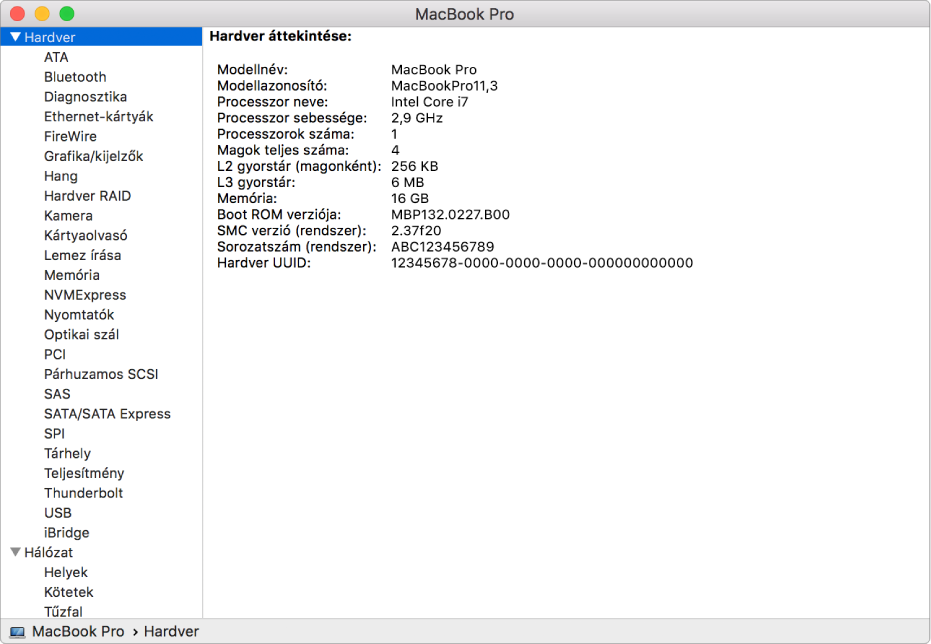Select Párhuzamos SCSI entry
The height and width of the screenshot is (644, 931).
click(101, 375)
